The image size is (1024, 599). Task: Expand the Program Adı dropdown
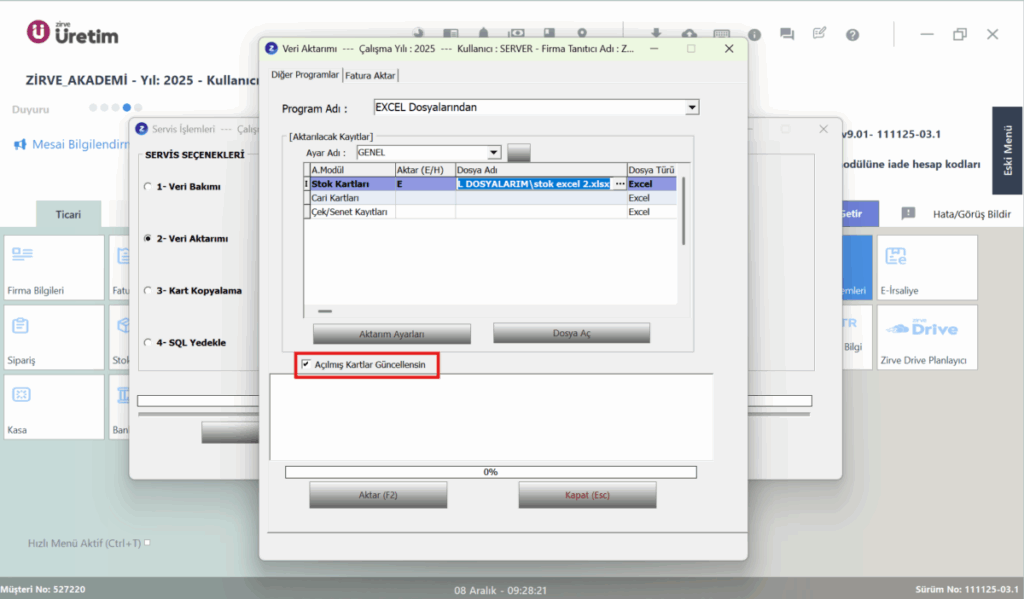(692, 107)
